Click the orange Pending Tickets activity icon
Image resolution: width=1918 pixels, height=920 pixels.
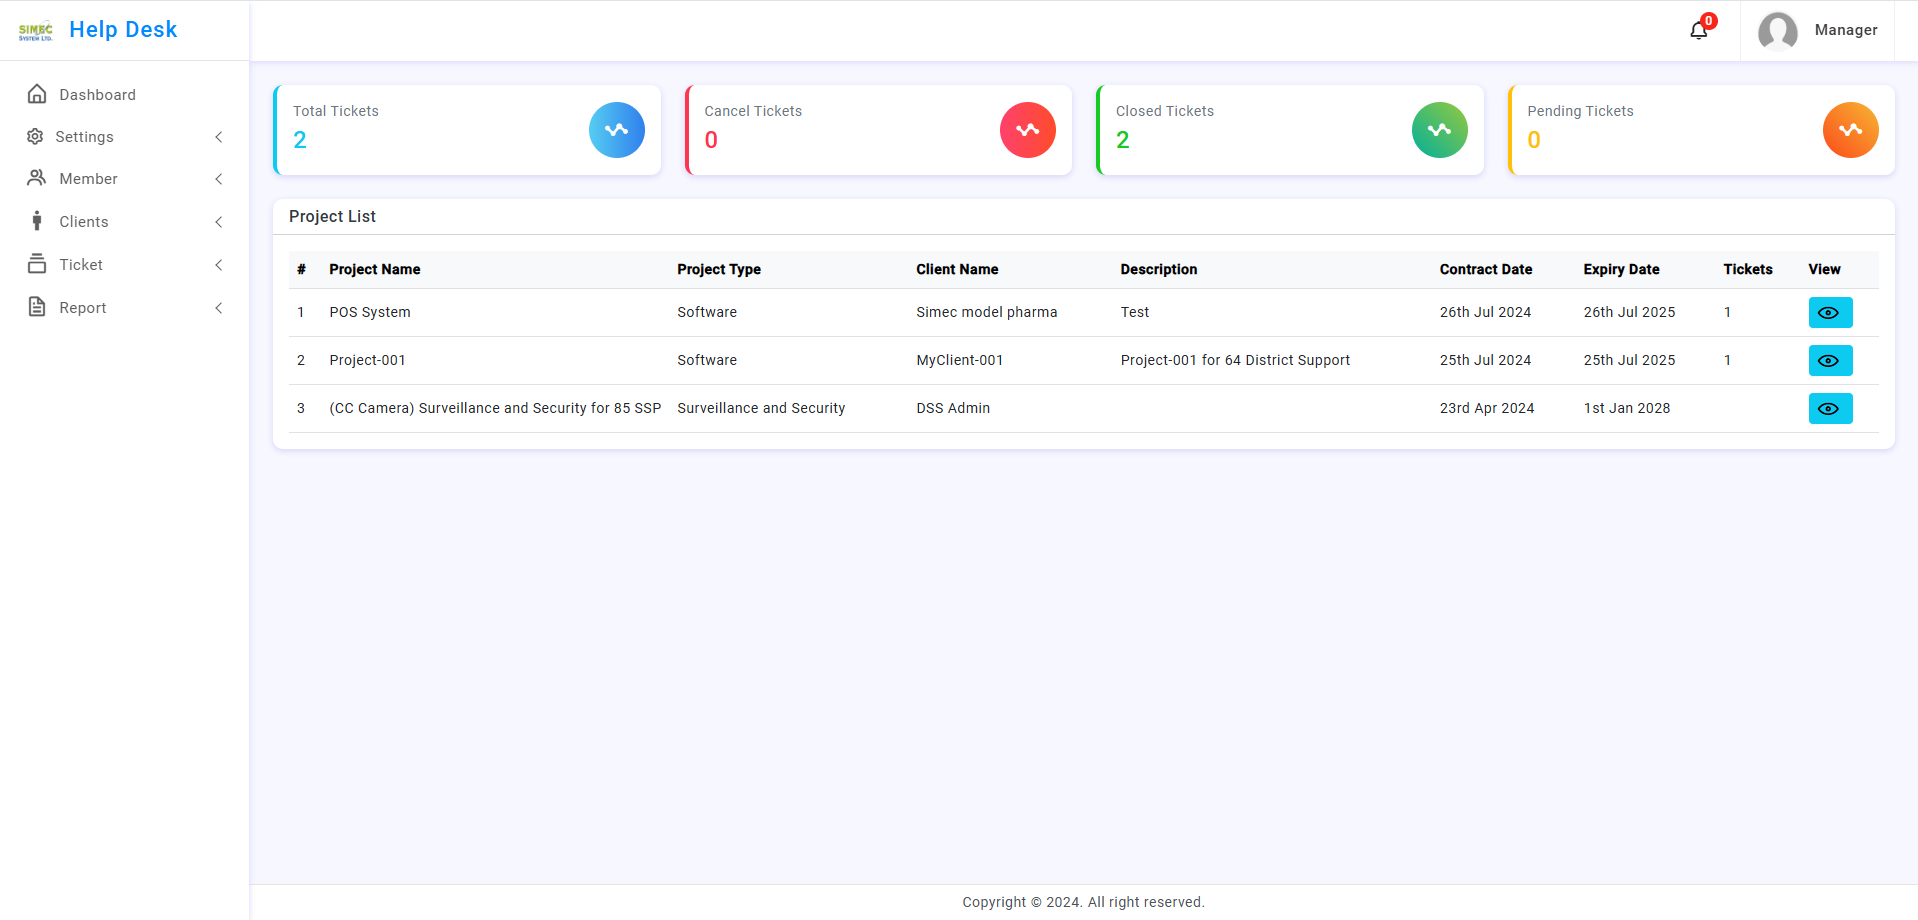(1850, 130)
